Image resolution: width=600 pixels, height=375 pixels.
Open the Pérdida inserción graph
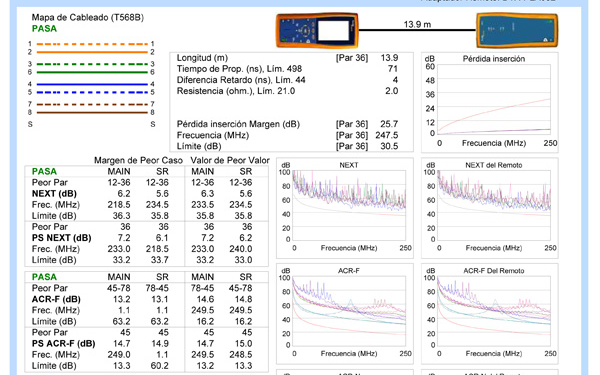tap(490, 102)
